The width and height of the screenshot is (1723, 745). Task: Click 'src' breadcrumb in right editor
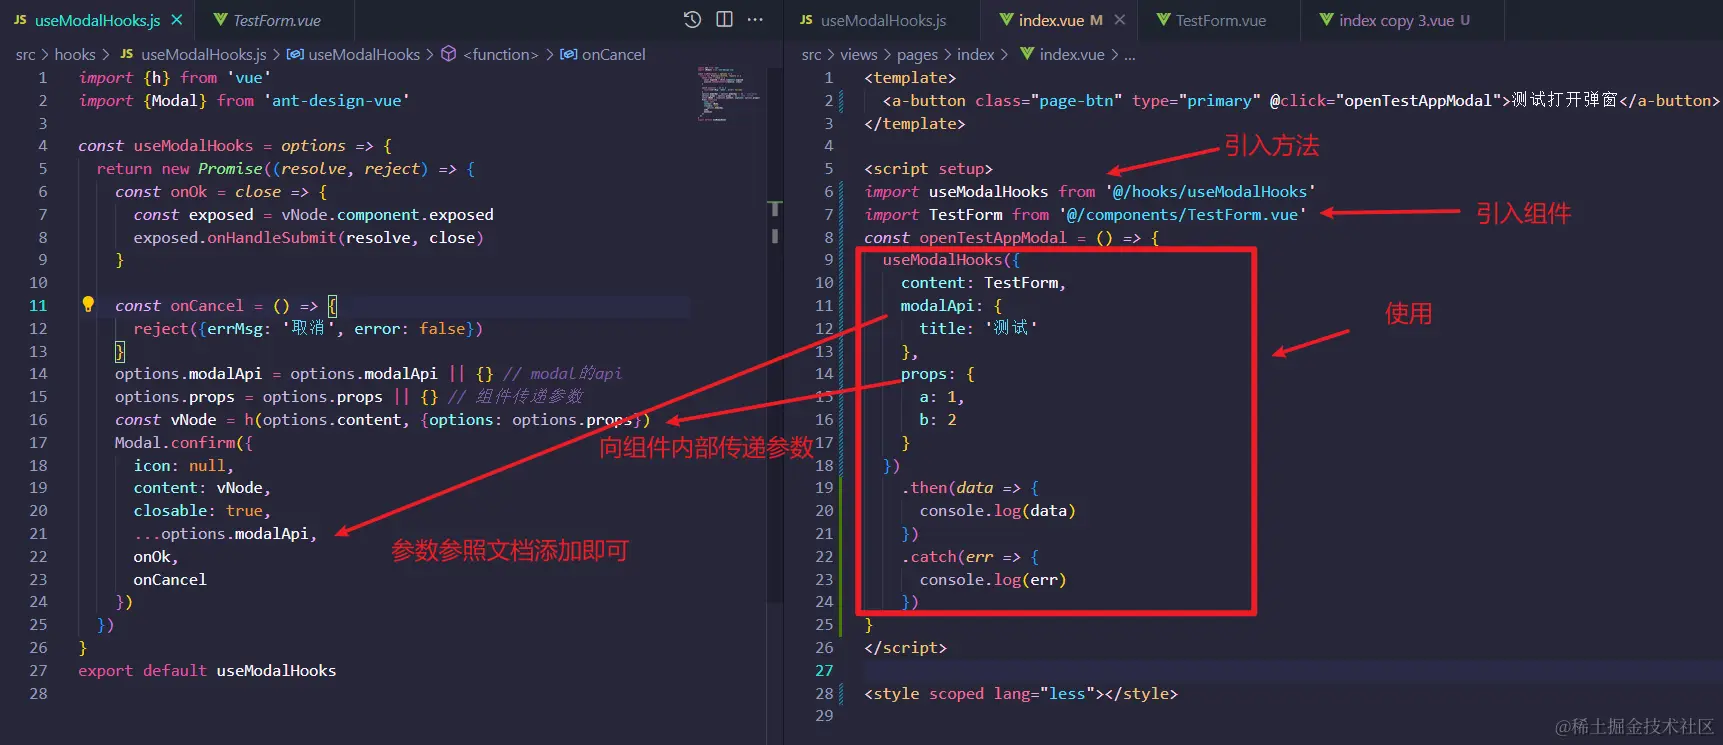[x=811, y=55]
